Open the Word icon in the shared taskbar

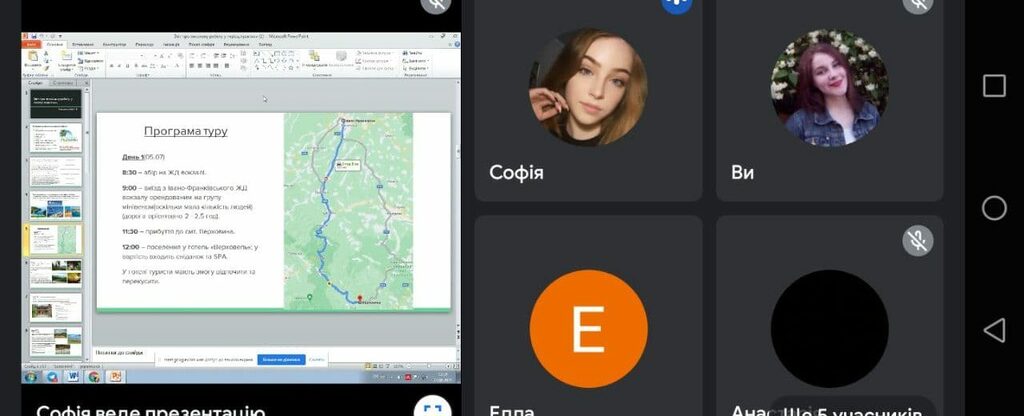pyautogui.click(x=73, y=377)
